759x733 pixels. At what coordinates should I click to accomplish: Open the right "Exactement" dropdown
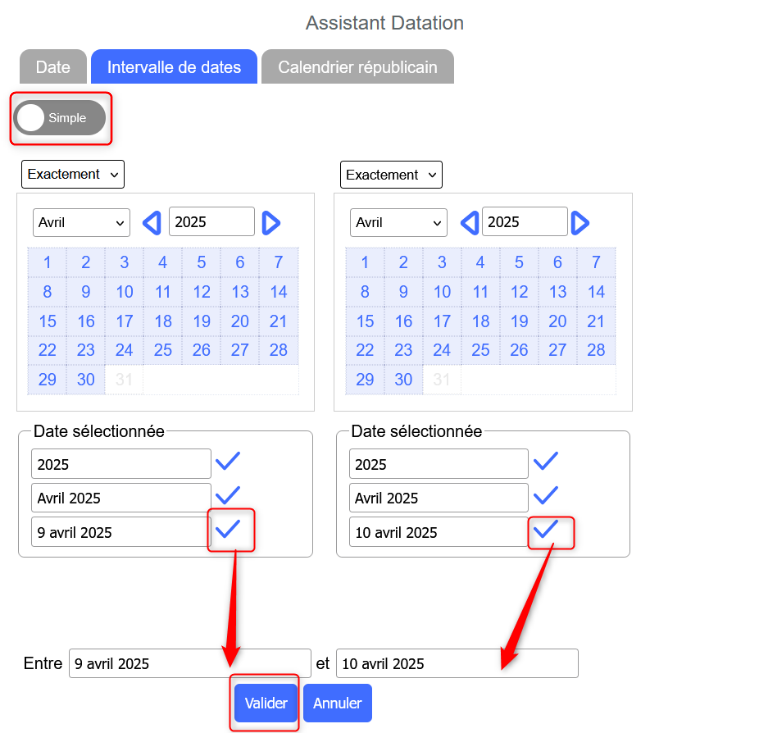click(391, 175)
